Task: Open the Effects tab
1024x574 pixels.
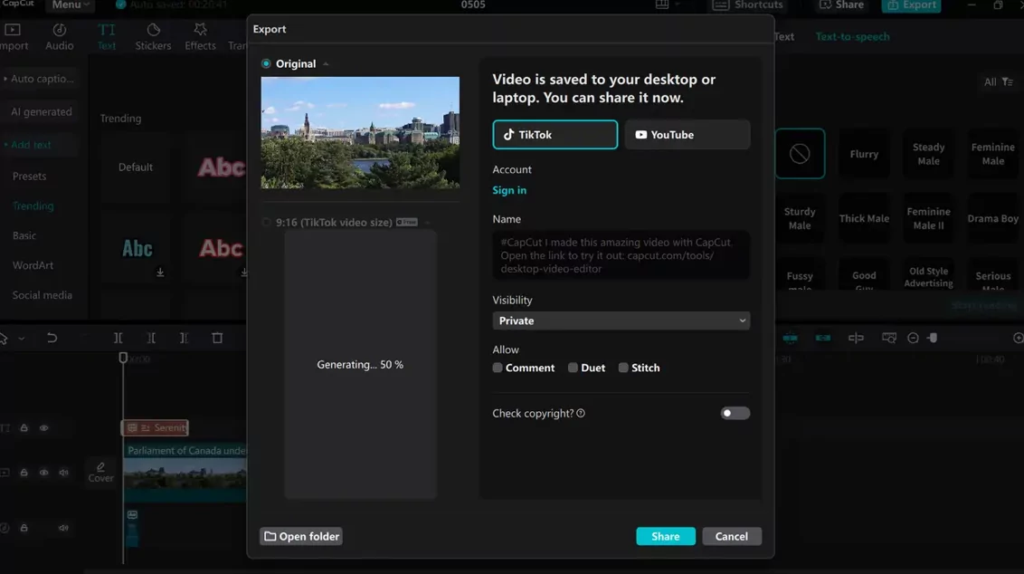Action: (x=200, y=37)
